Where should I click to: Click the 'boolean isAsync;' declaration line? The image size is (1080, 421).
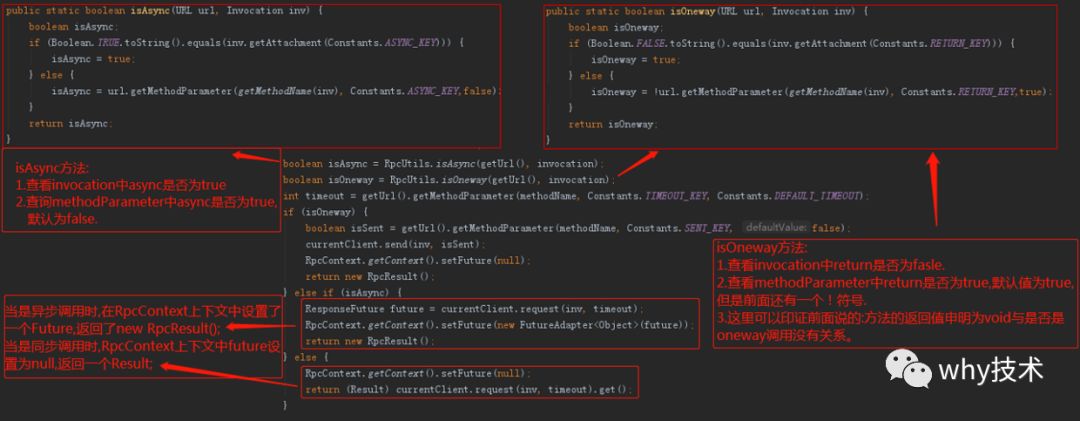pyautogui.click(x=74, y=27)
